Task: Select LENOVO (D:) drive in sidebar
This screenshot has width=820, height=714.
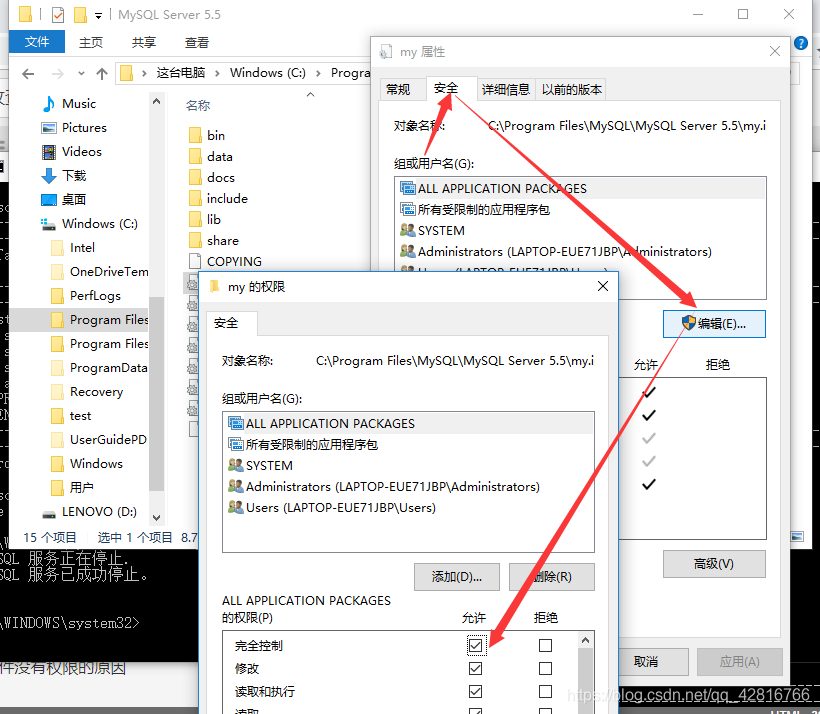Action: pos(89,511)
